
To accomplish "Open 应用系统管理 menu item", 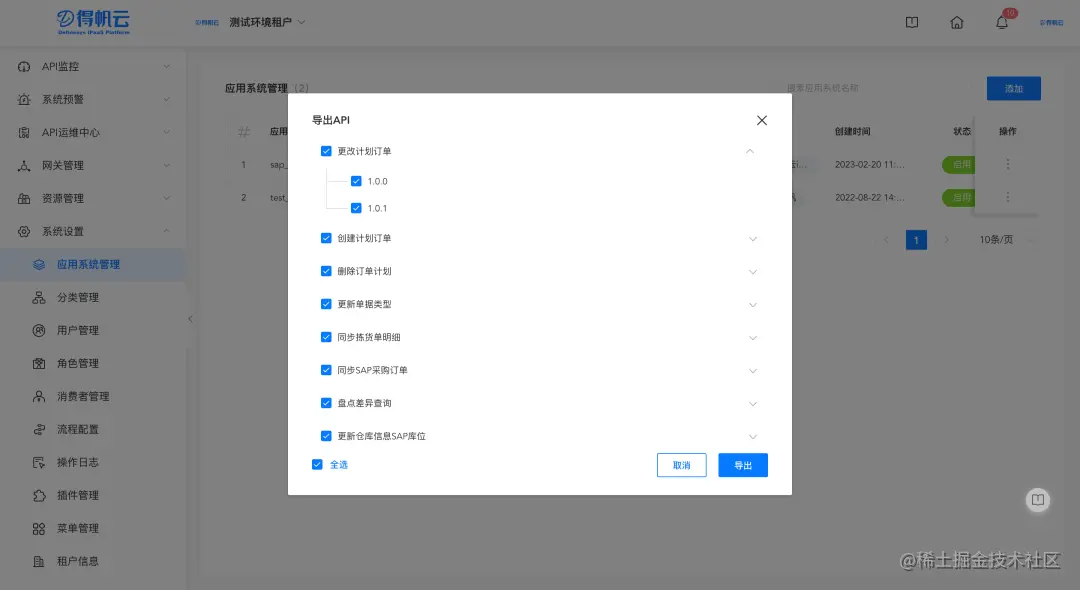I will [92, 265].
